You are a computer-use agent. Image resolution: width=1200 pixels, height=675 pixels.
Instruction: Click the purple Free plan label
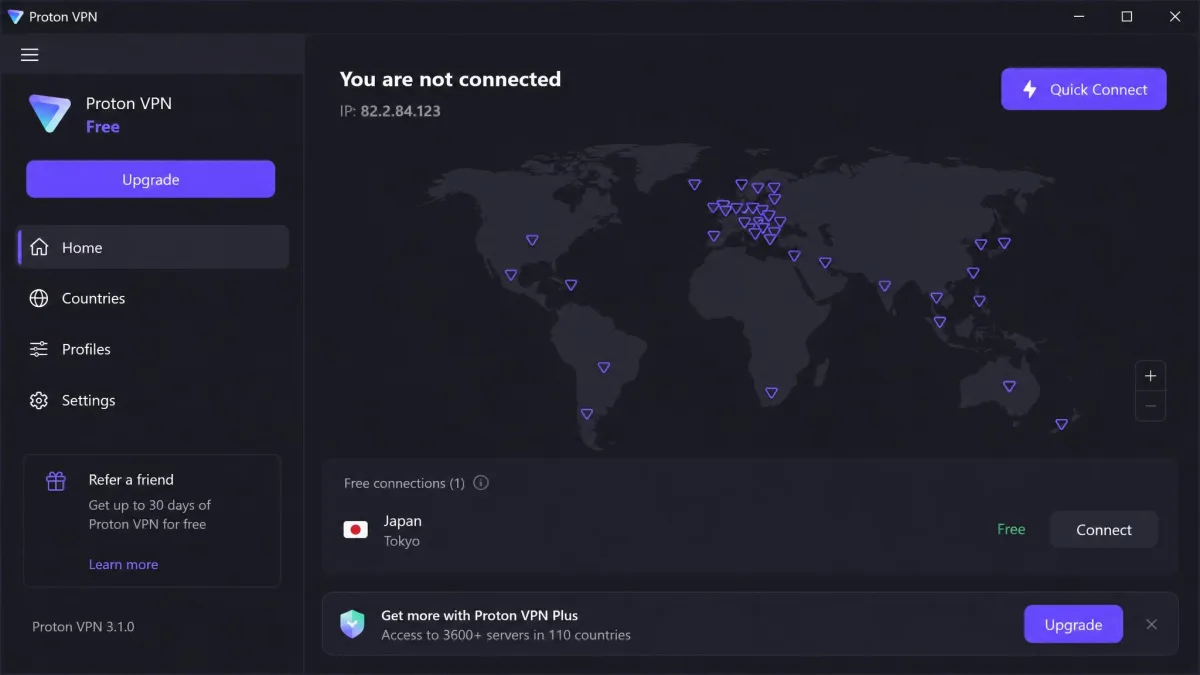[x=103, y=127]
